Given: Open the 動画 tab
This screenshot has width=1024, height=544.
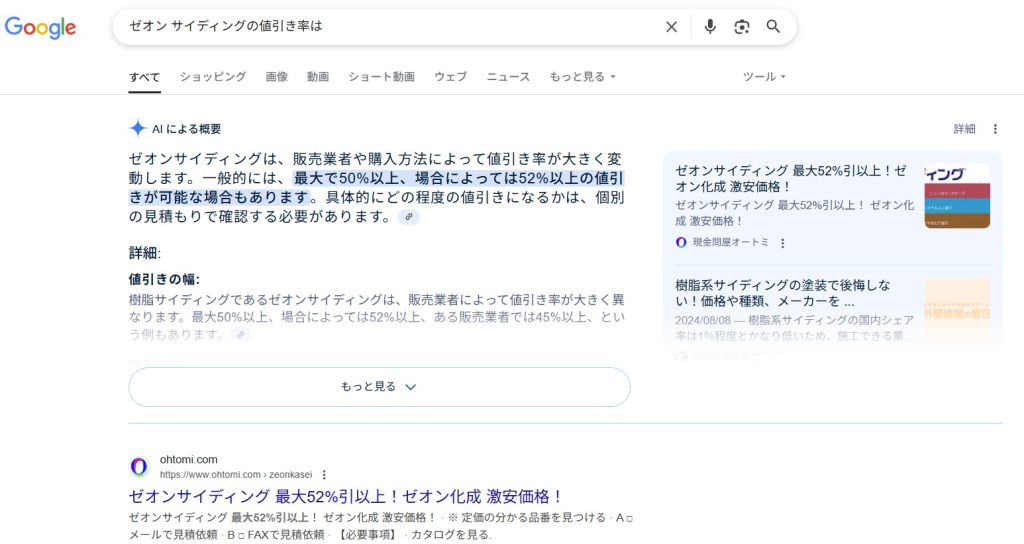Looking at the screenshot, I should [x=318, y=76].
